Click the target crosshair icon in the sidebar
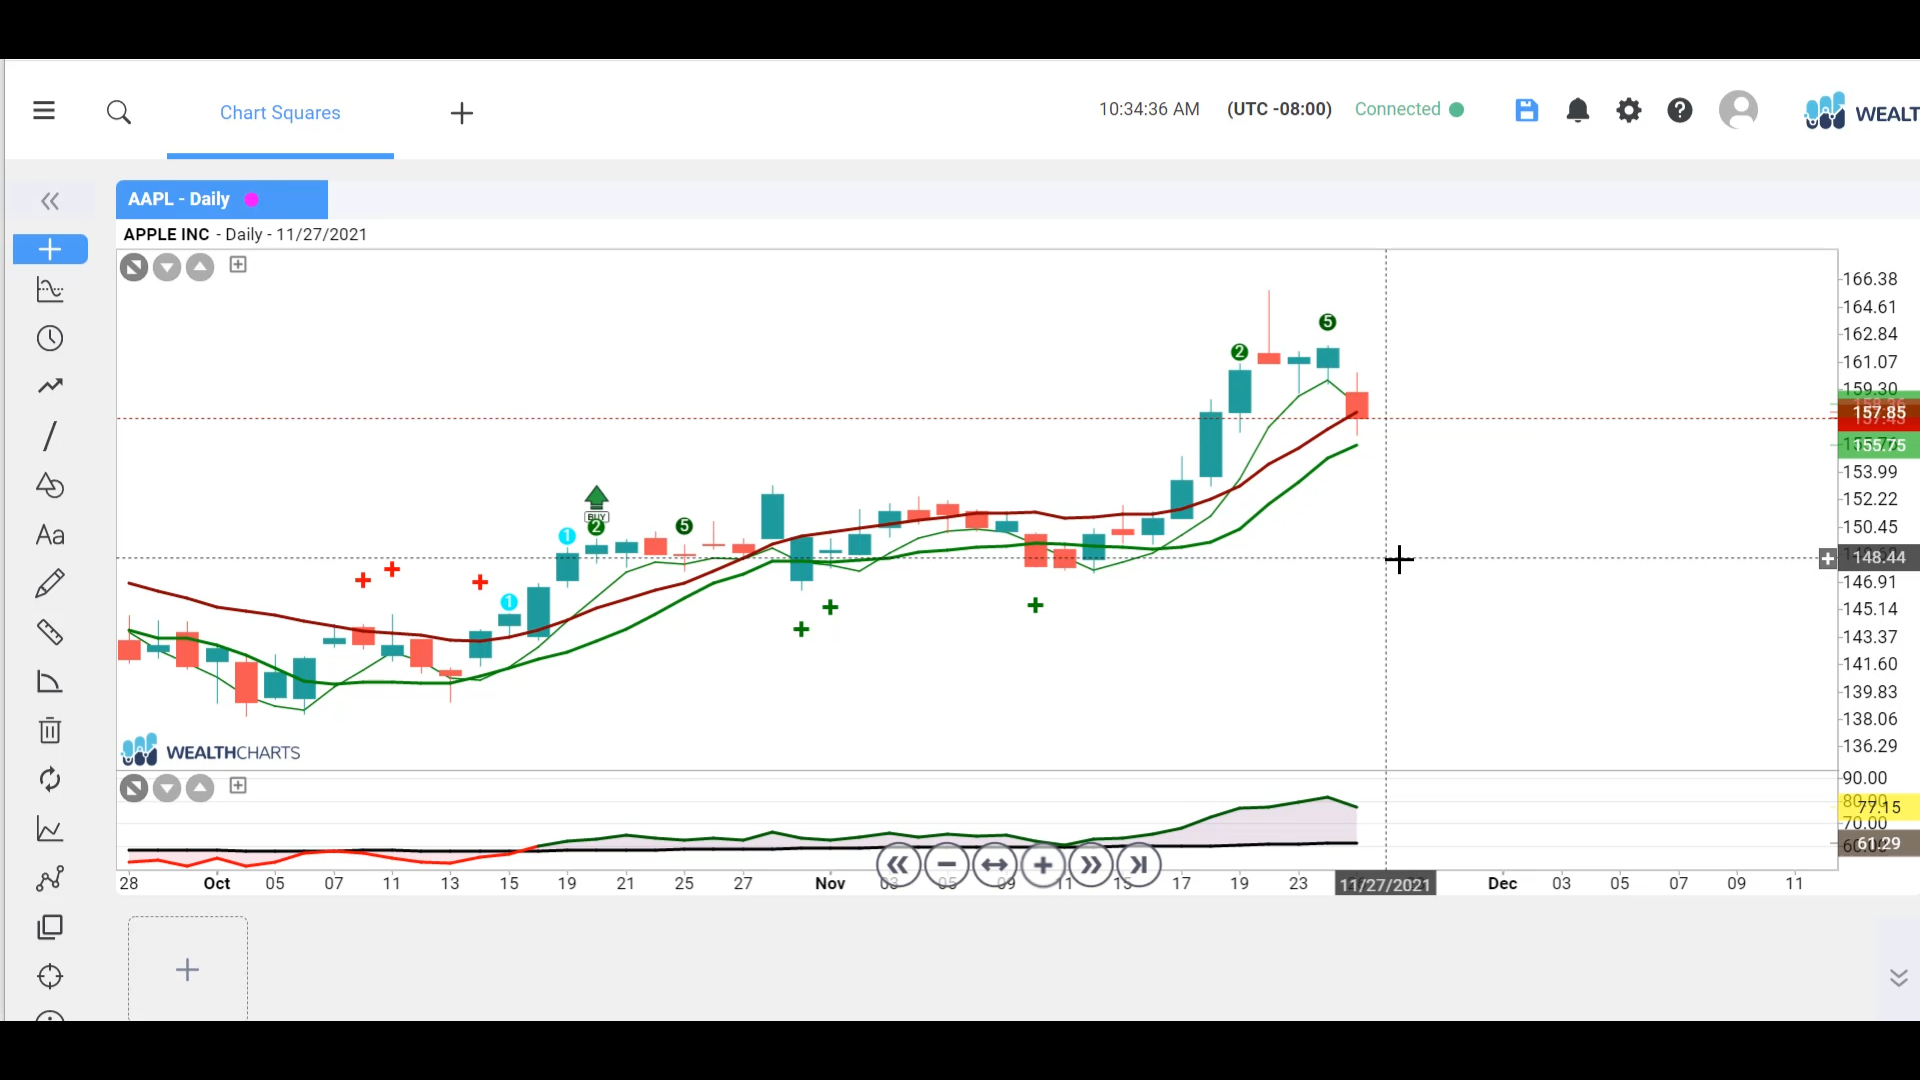The height and width of the screenshot is (1080, 1920). 50,976
